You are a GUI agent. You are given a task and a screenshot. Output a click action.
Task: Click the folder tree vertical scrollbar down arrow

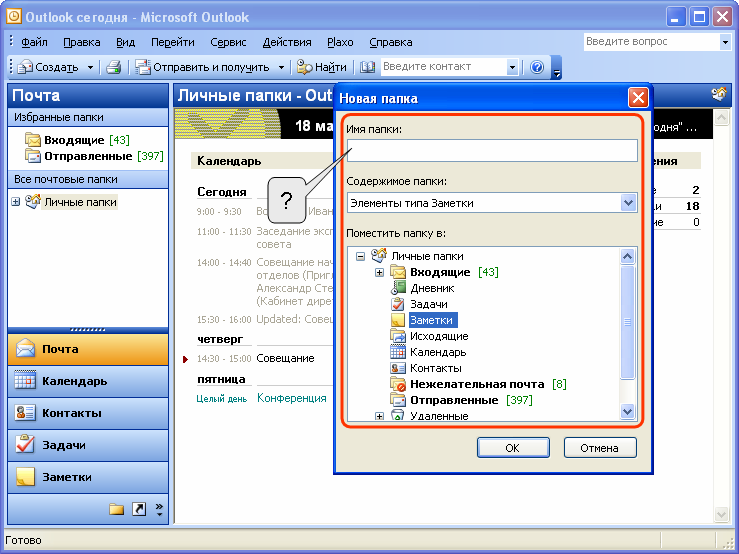[x=628, y=411]
